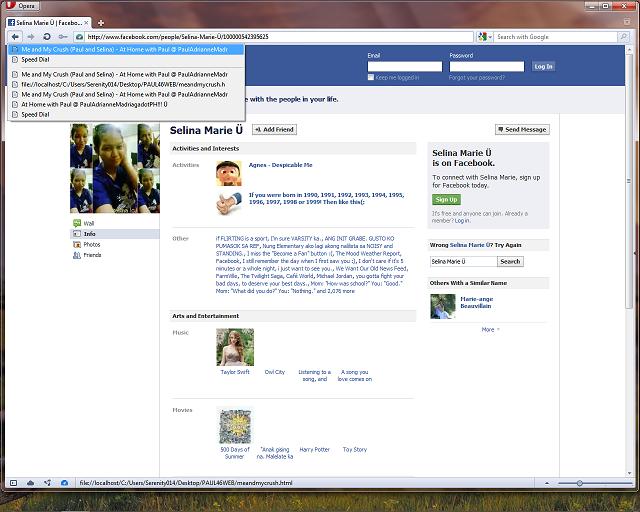640x512 pixels.
Task: Choose the last Speed Dial history entry
Action: pyautogui.click(x=126, y=115)
